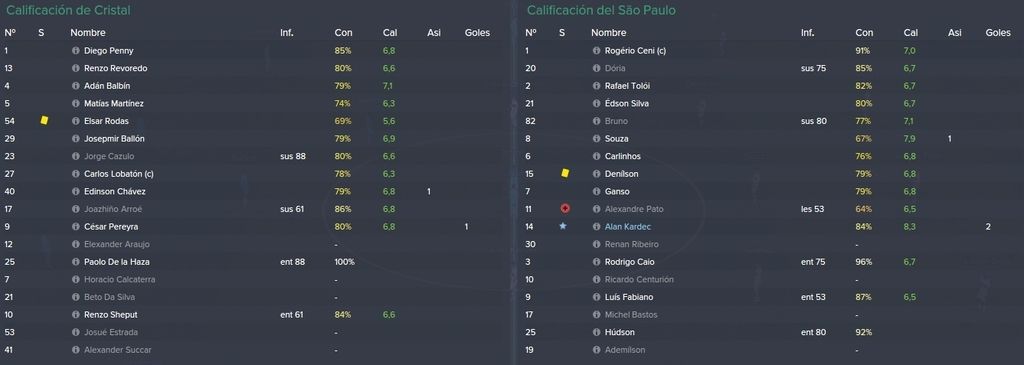Open Alan Kardec's player profile

coord(627,227)
